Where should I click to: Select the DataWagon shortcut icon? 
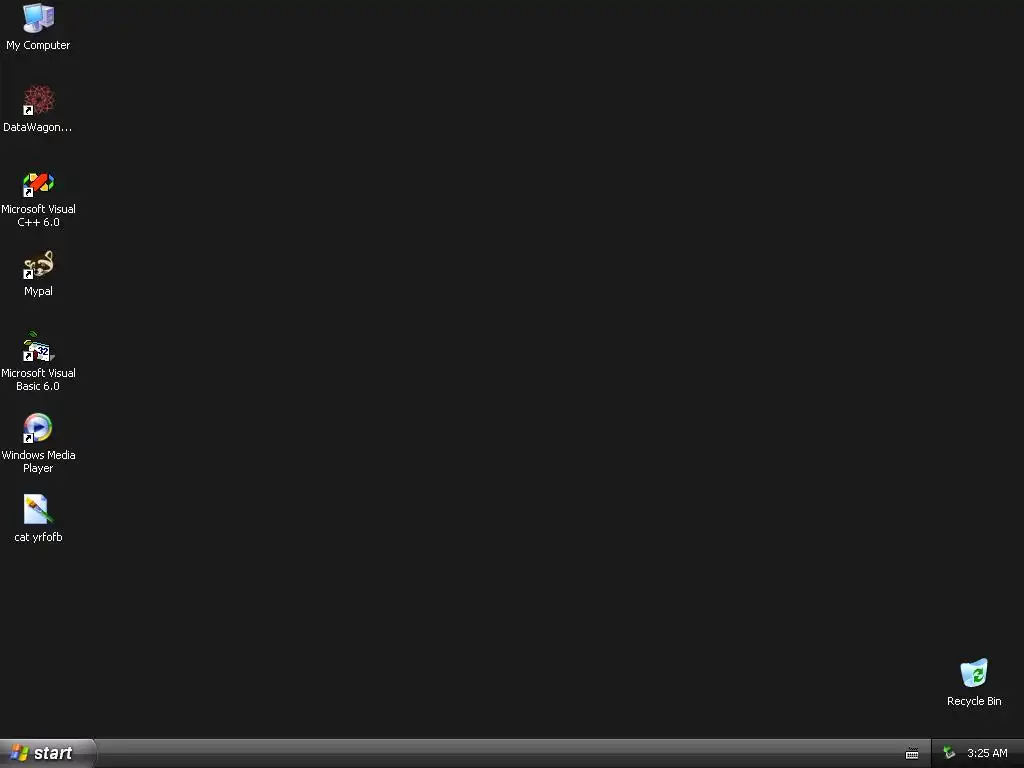coord(38,100)
